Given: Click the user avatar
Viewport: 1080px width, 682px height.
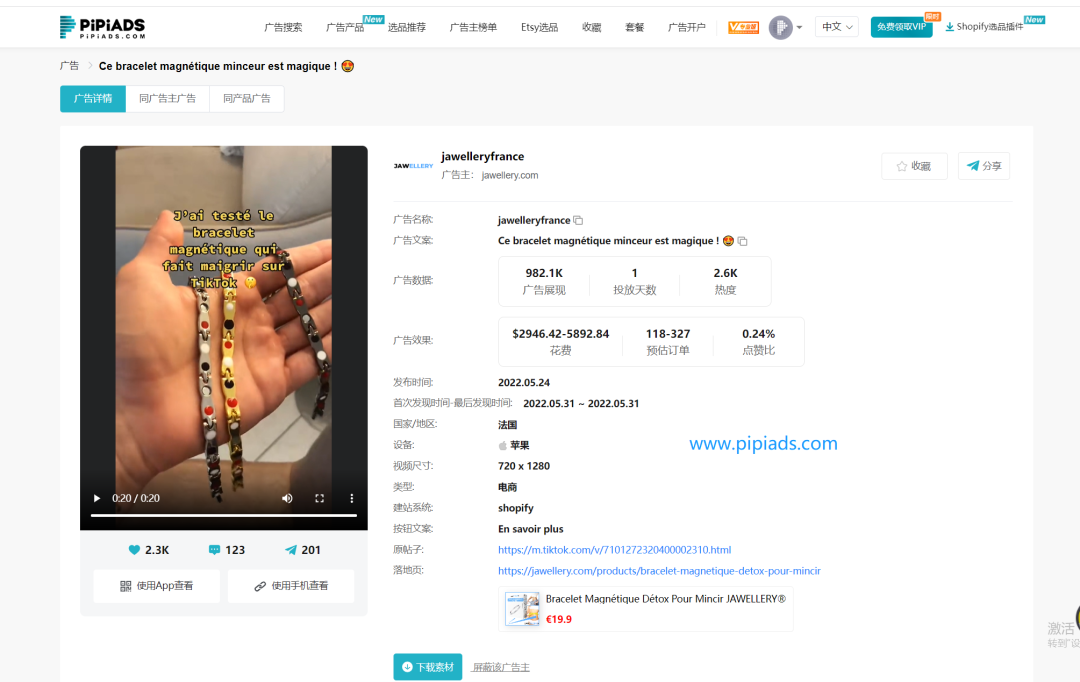Looking at the screenshot, I should pyautogui.click(x=780, y=28).
